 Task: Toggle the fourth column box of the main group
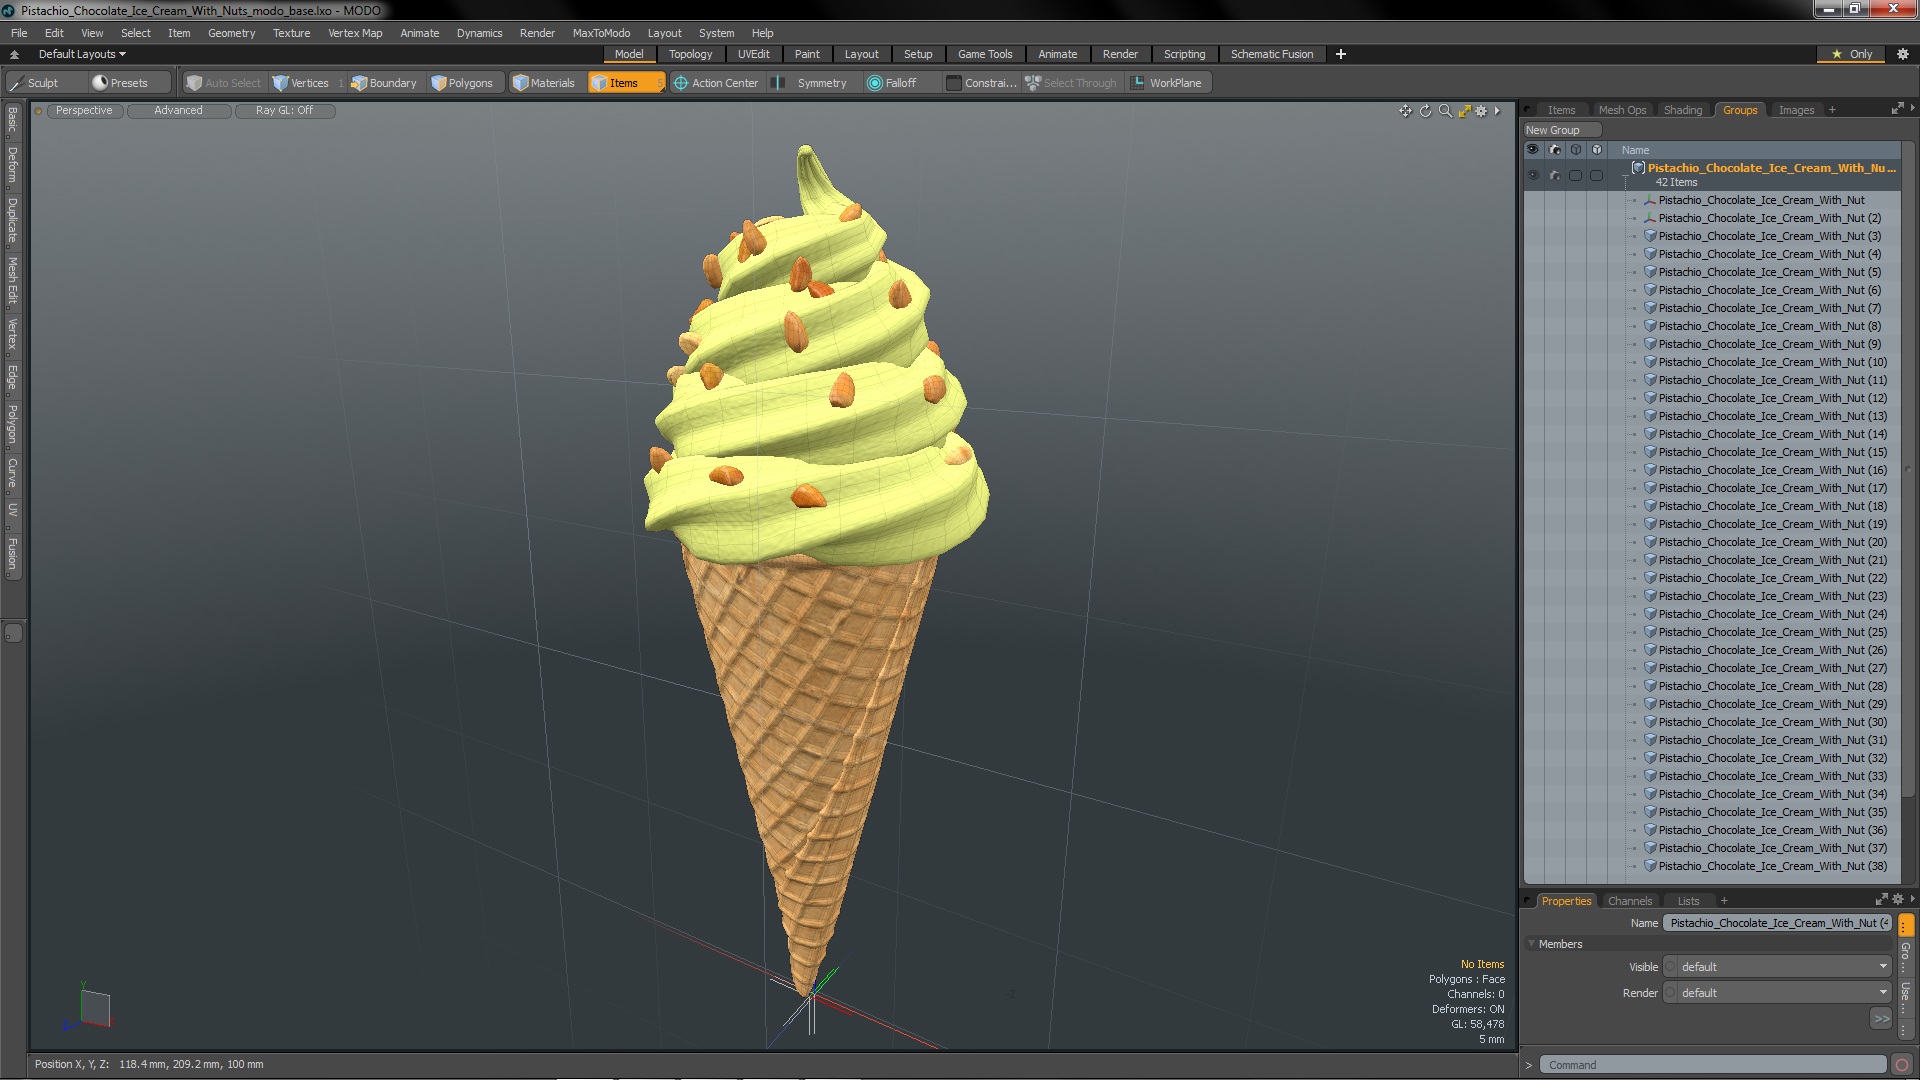click(x=1596, y=175)
